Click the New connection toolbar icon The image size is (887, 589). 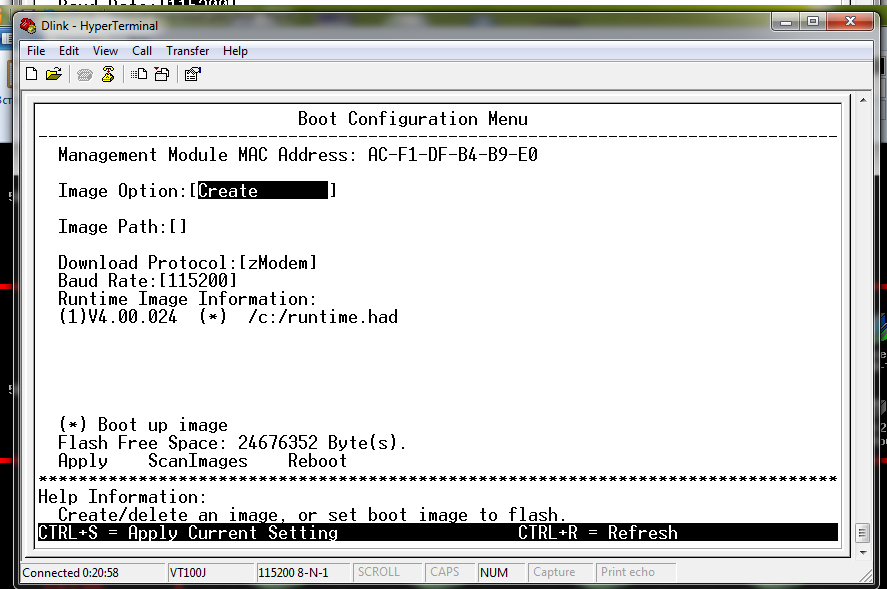pyautogui.click(x=32, y=74)
